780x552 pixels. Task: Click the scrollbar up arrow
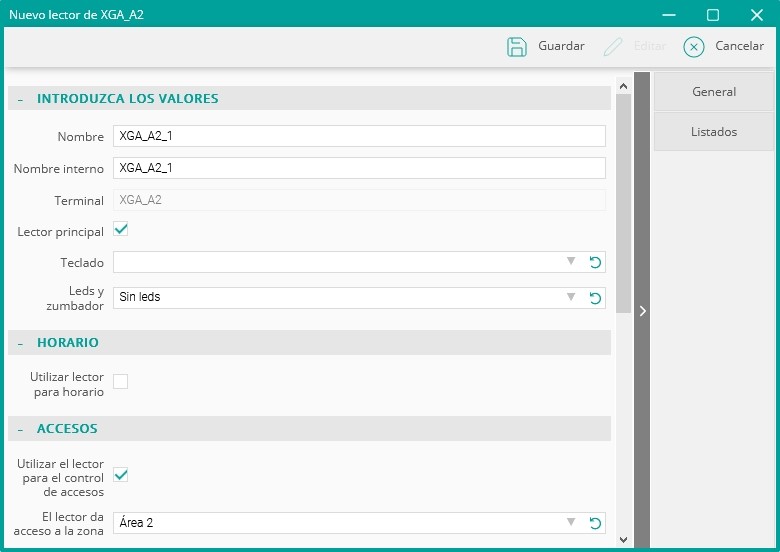(623, 87)
